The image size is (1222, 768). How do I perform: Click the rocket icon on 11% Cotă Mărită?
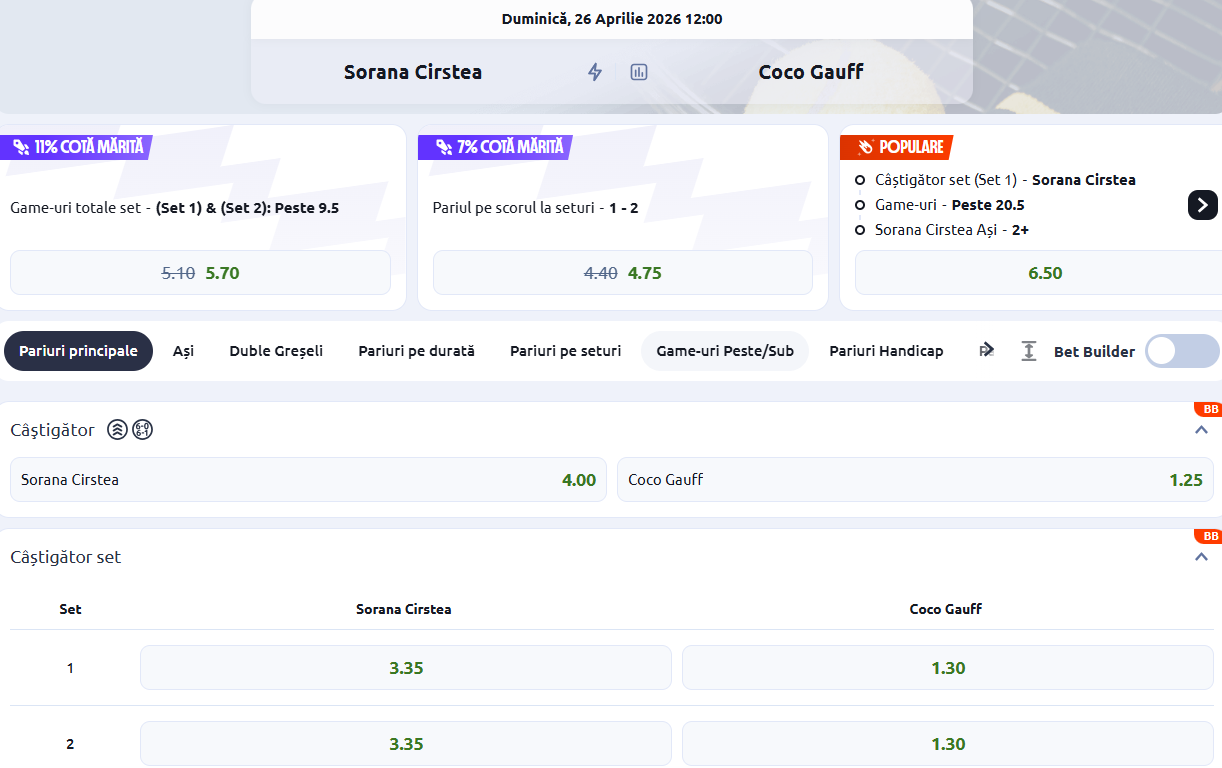(20, 147)
